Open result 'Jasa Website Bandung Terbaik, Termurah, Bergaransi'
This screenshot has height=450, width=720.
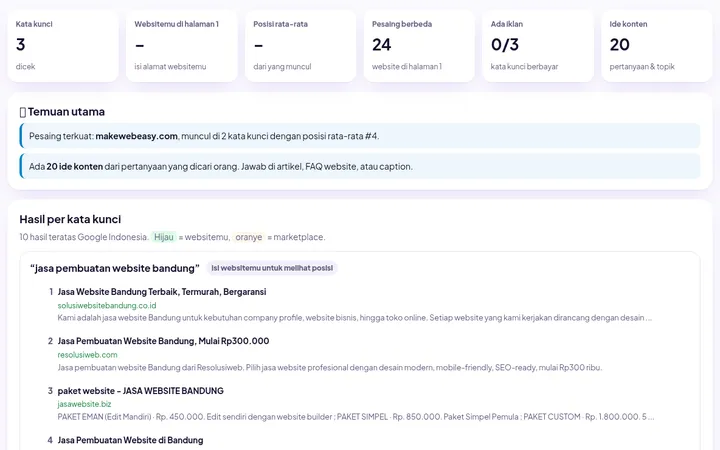click(162, 292)
